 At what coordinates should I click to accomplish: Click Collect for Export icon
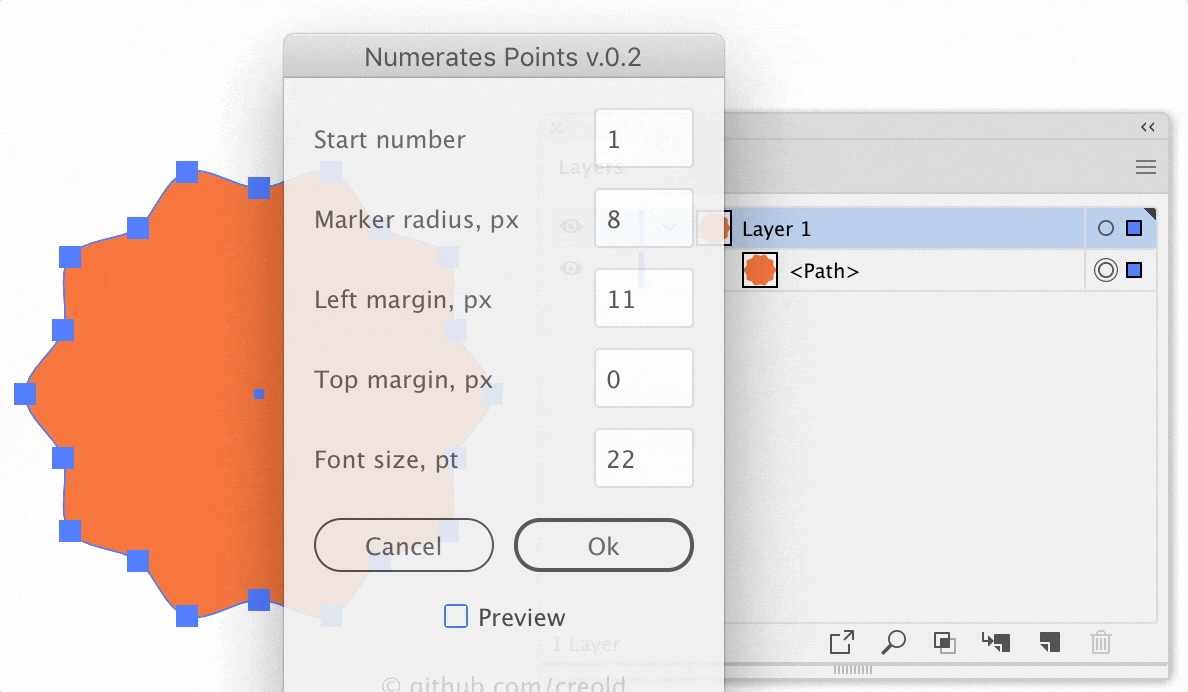pyautogui.click(x=842, y=642)
